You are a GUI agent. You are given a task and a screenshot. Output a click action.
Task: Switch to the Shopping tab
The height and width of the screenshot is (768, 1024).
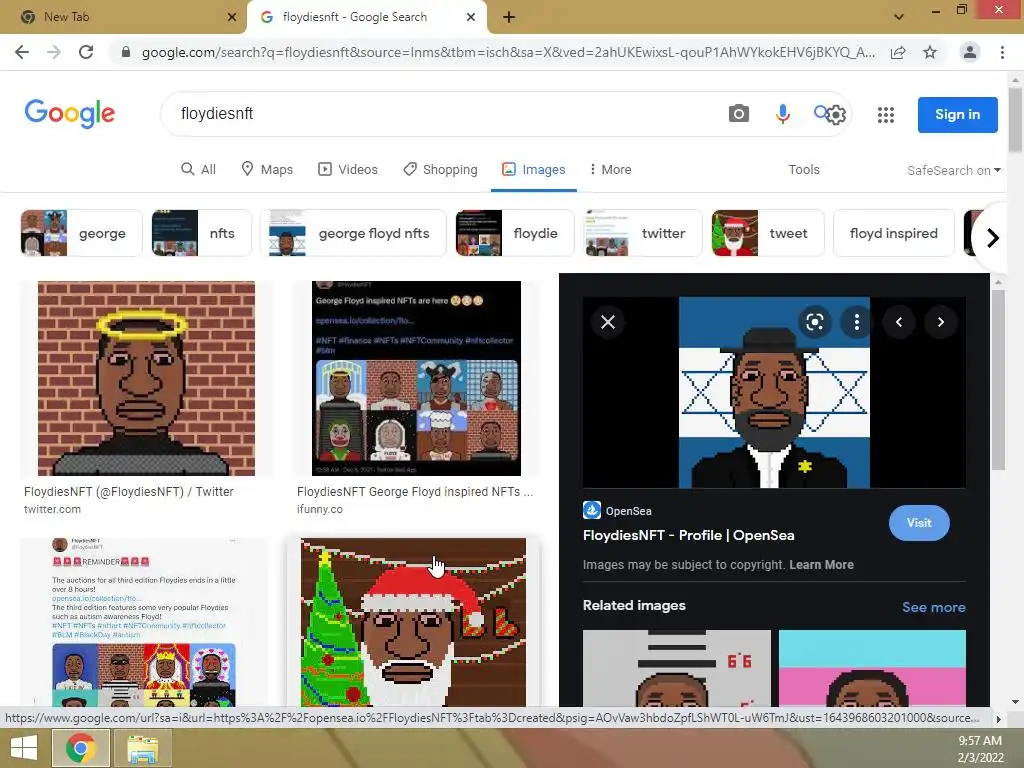[440, 169]
